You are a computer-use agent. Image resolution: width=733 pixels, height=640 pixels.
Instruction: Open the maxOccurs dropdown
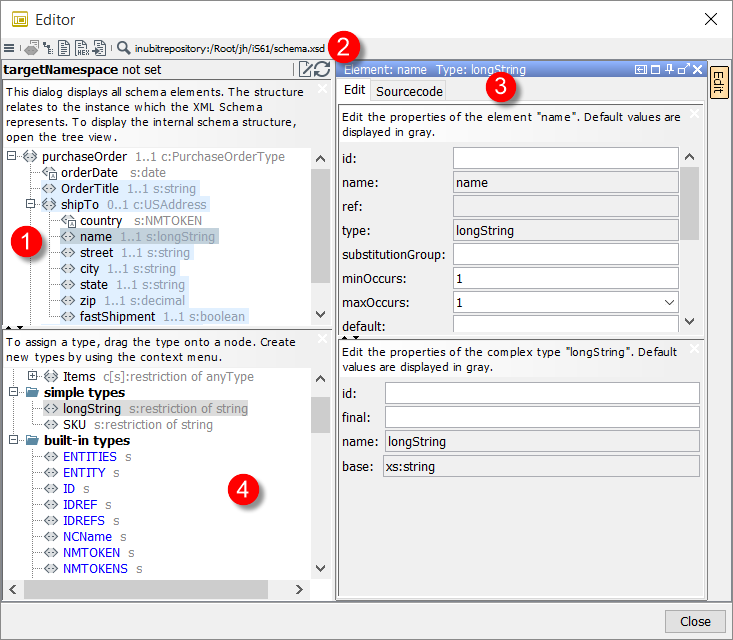669,302
